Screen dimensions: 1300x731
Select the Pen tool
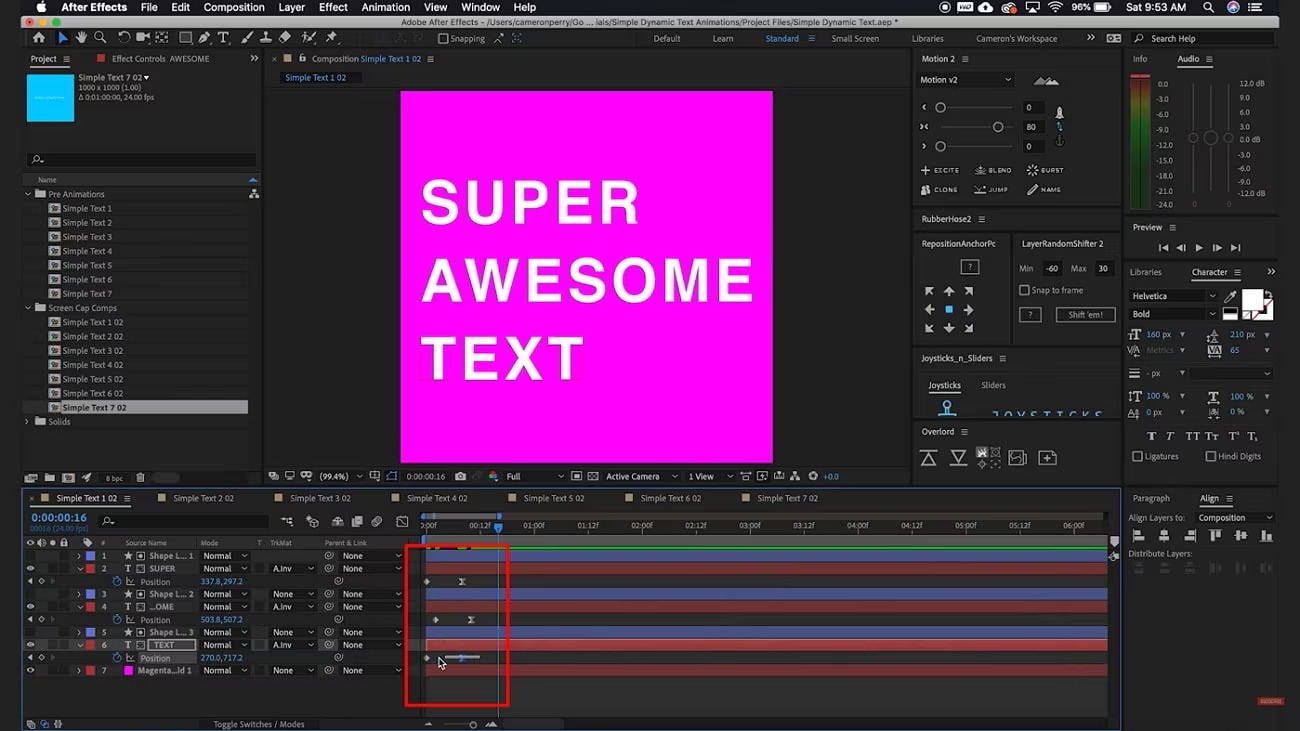[x=204, y=38]
